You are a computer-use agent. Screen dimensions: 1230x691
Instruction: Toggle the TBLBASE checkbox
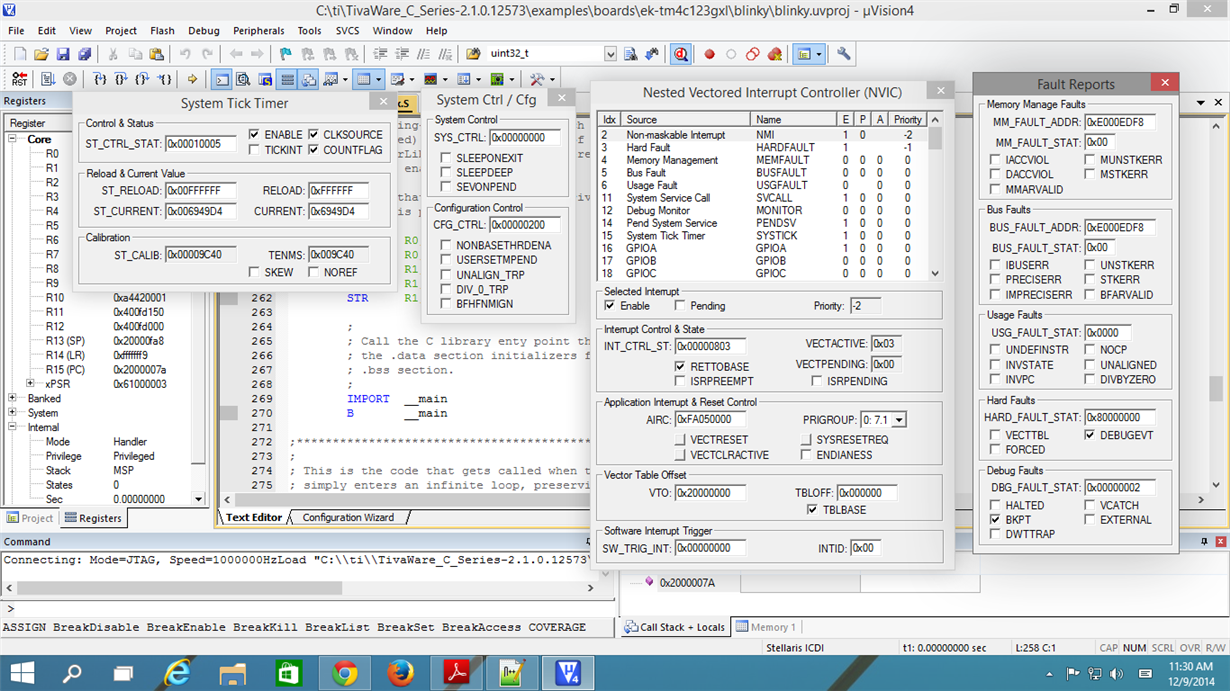click(x=813, y=510)
